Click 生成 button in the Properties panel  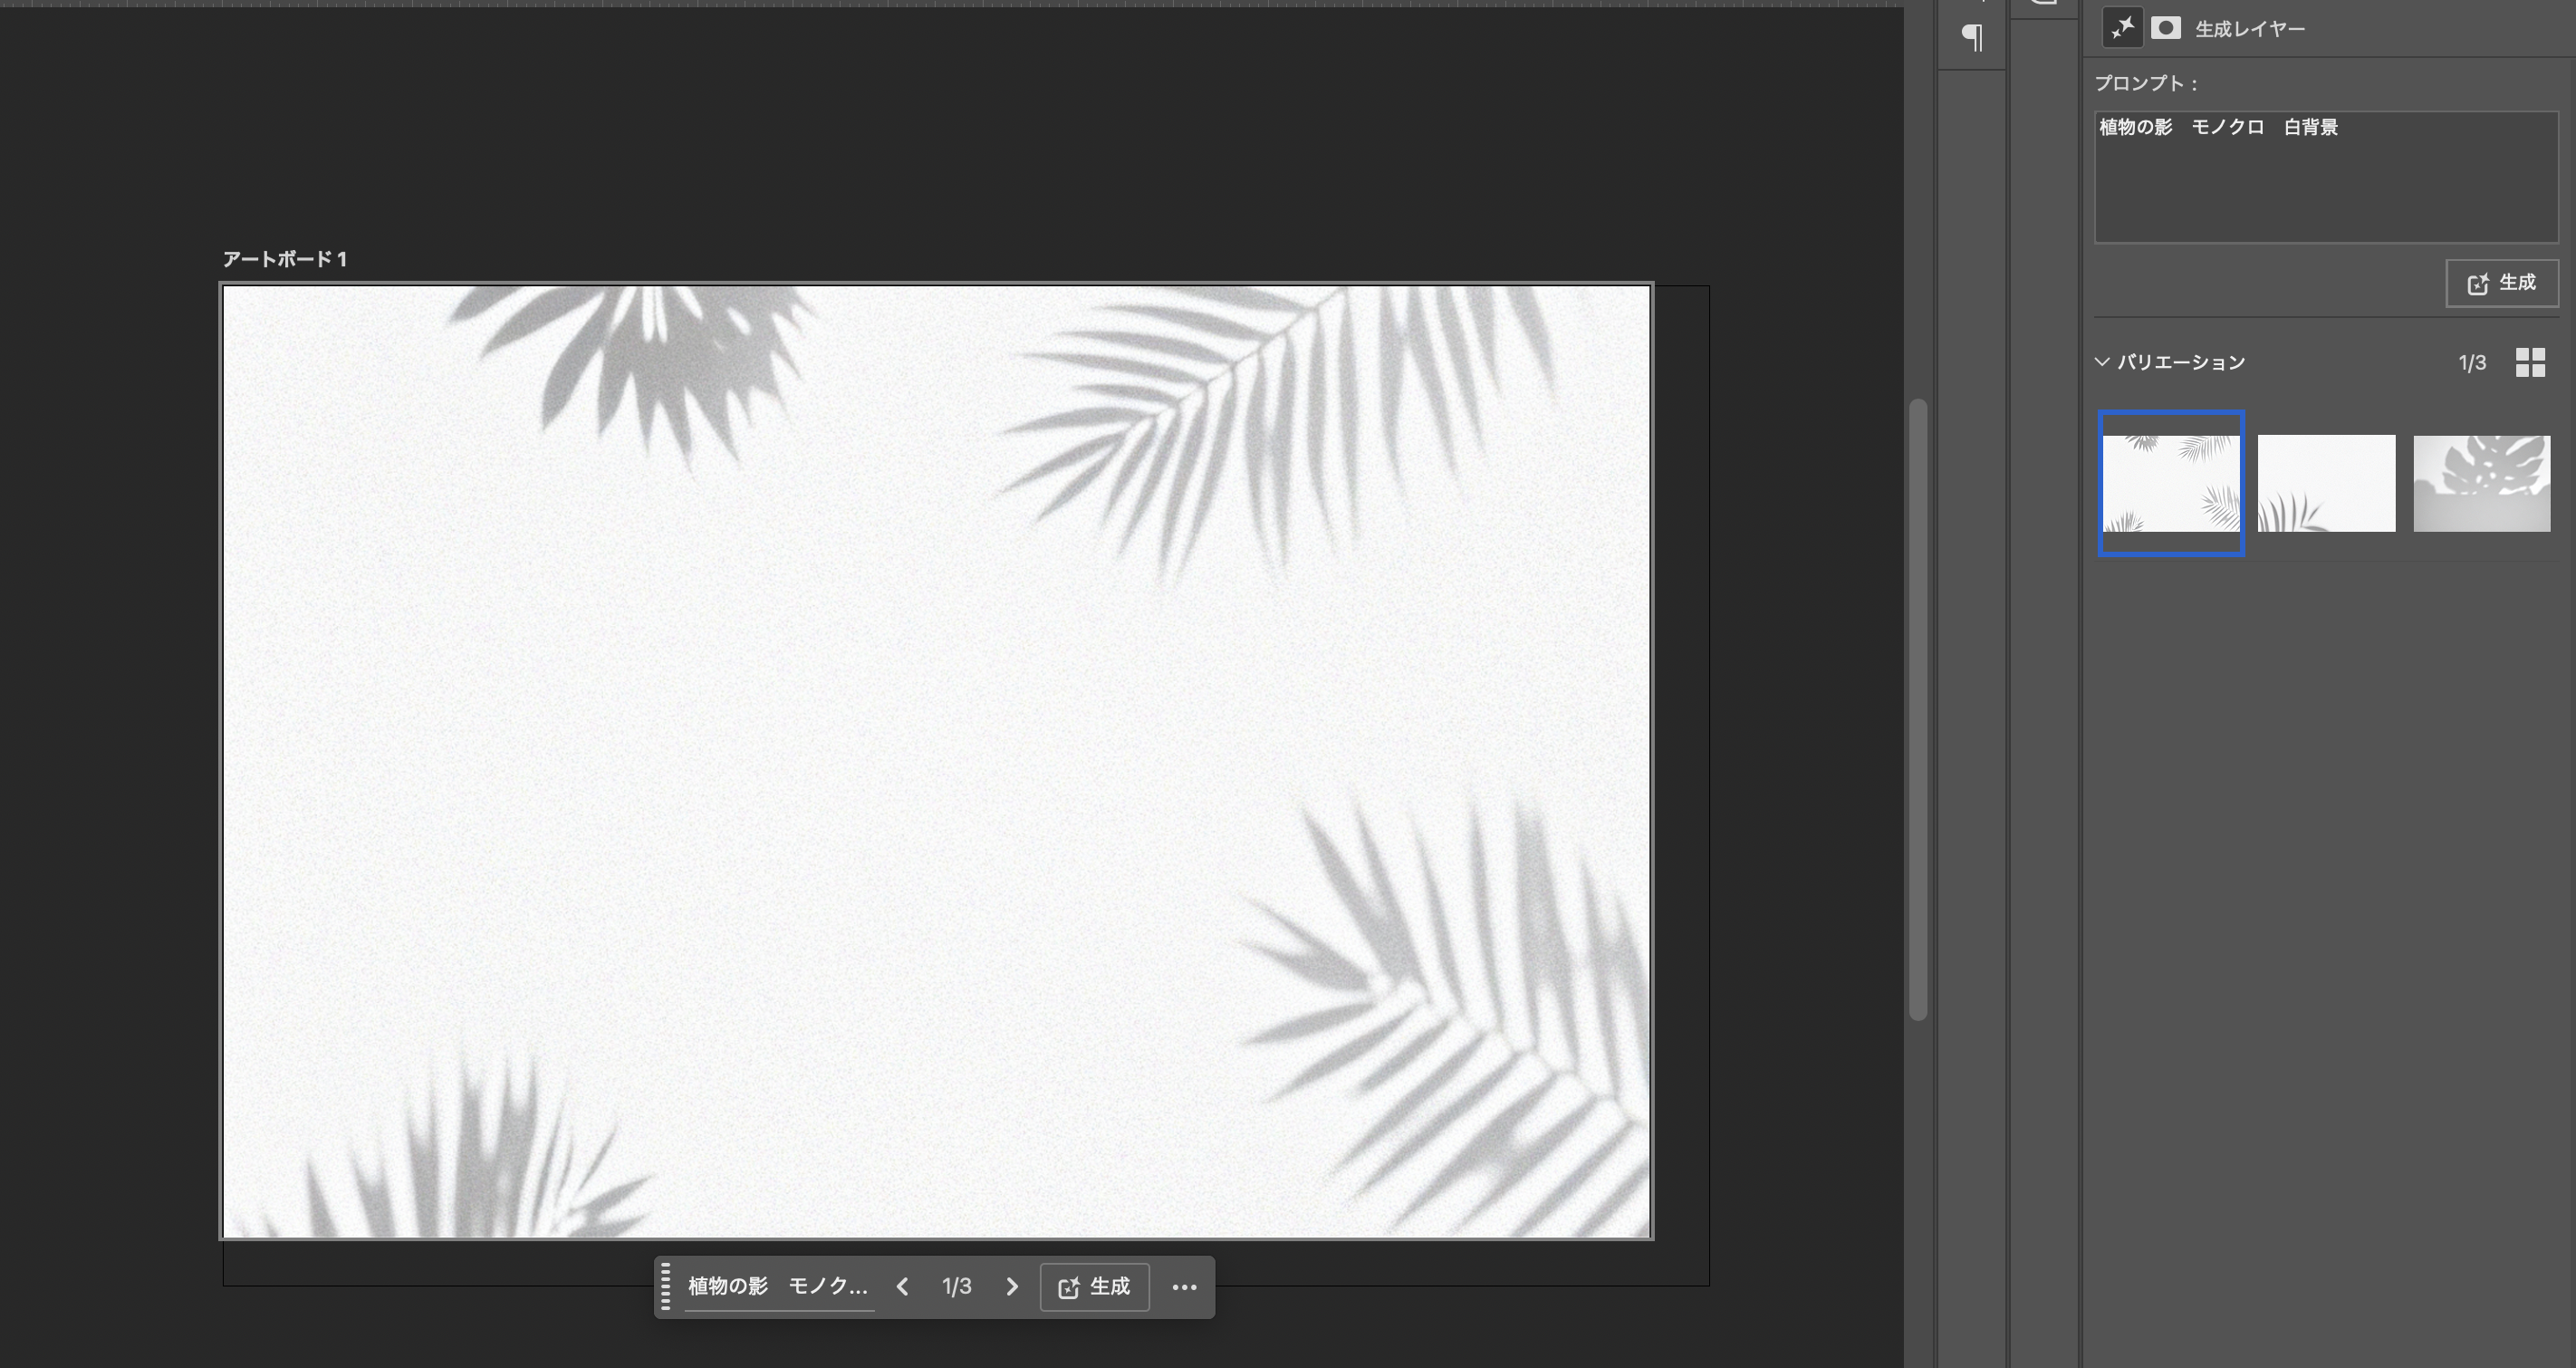point(2501,283)
